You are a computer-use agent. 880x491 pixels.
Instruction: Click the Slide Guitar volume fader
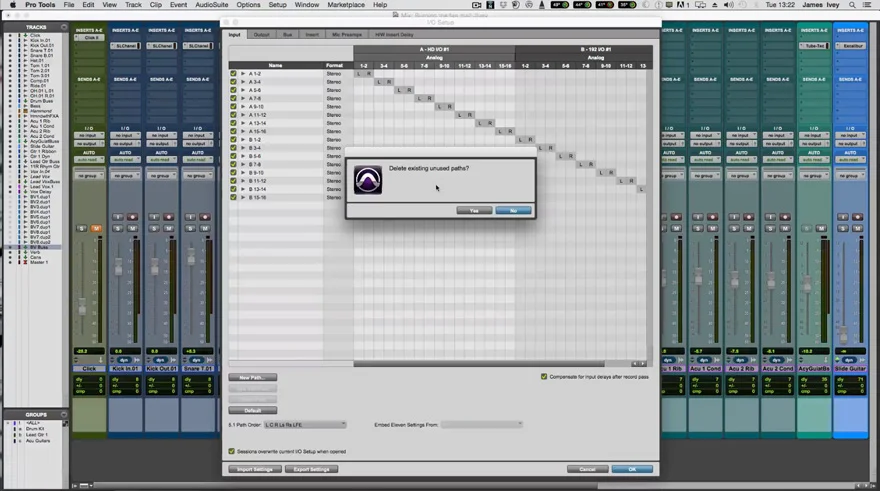pos(843,334)
